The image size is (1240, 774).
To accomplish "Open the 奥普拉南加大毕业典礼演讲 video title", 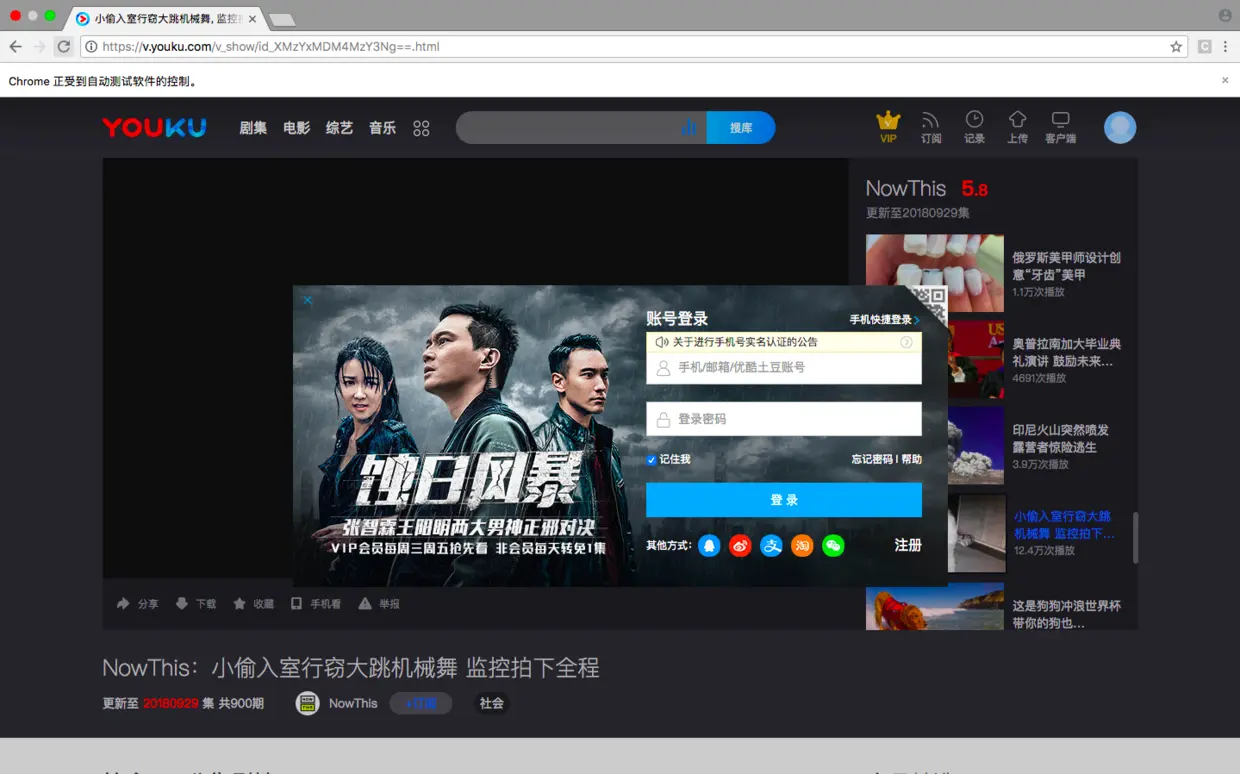I will 1066,352.
